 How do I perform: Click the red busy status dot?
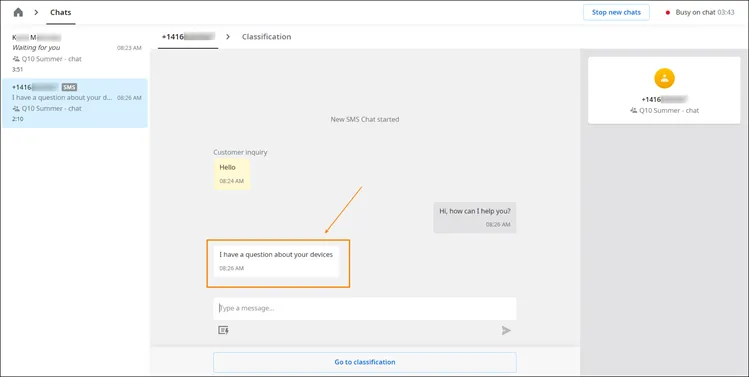pyautogui.click(x=668, y=13)
